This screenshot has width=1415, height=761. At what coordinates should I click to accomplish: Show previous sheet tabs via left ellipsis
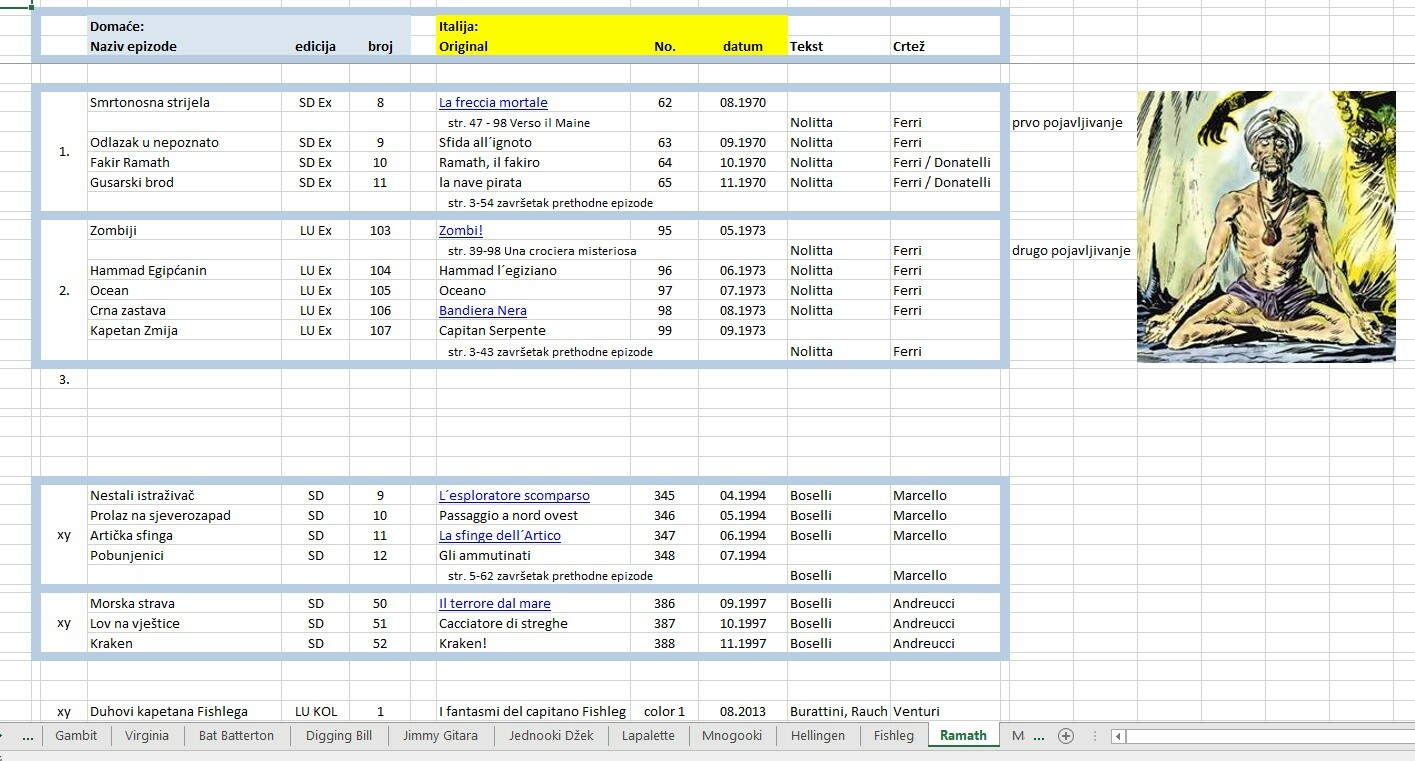27,736
